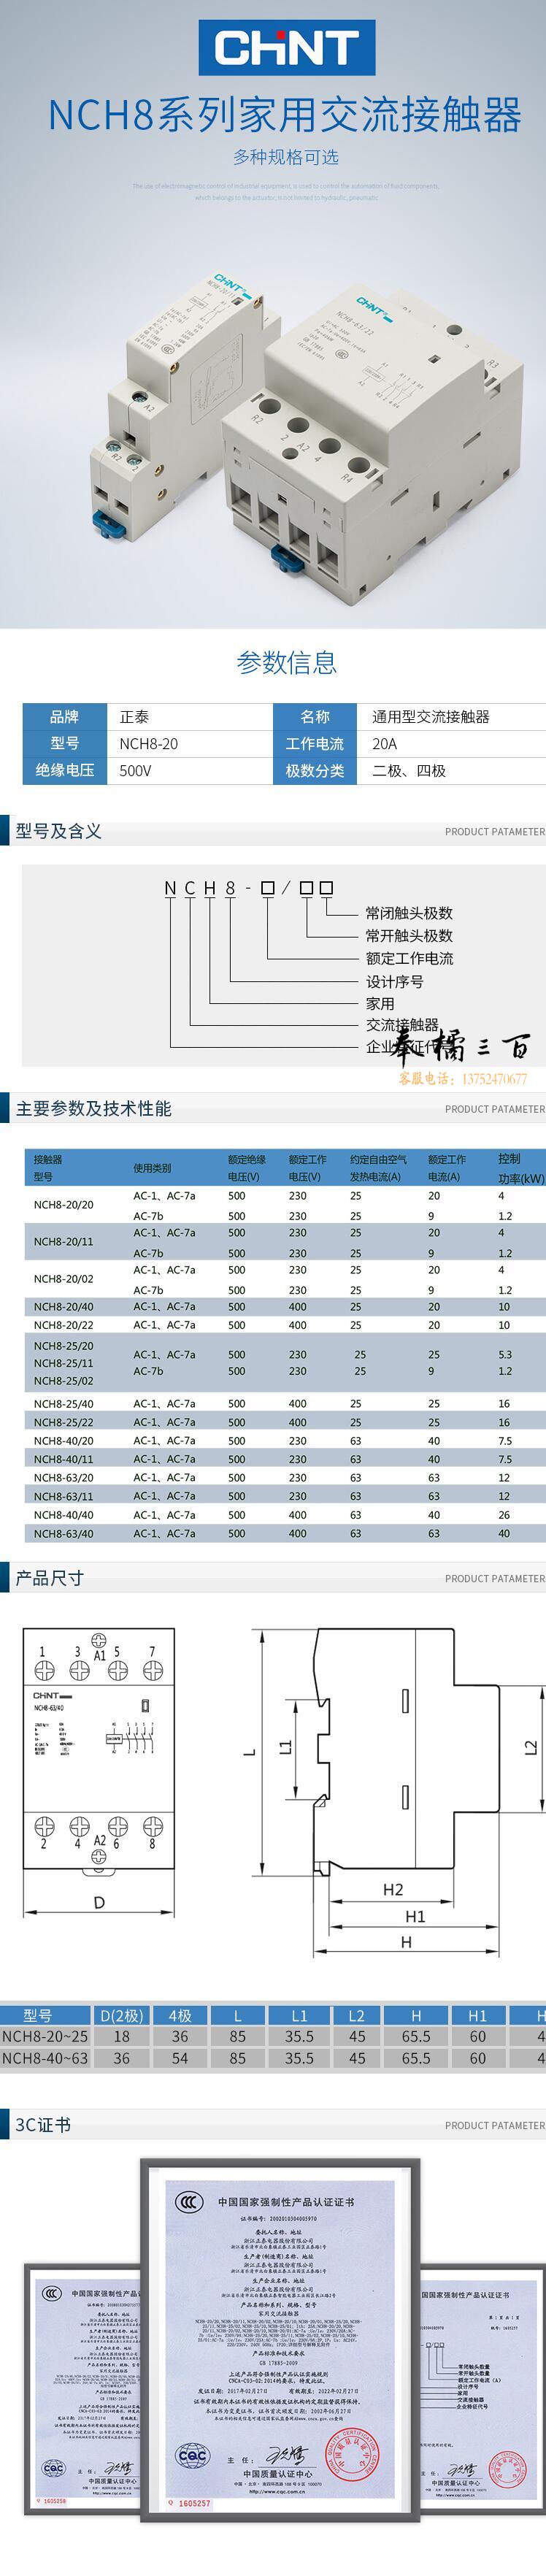Select the "NCH8-20/11" row in the specs table
Viewport: 546px width, 2576px height.
coord(285,1242)
